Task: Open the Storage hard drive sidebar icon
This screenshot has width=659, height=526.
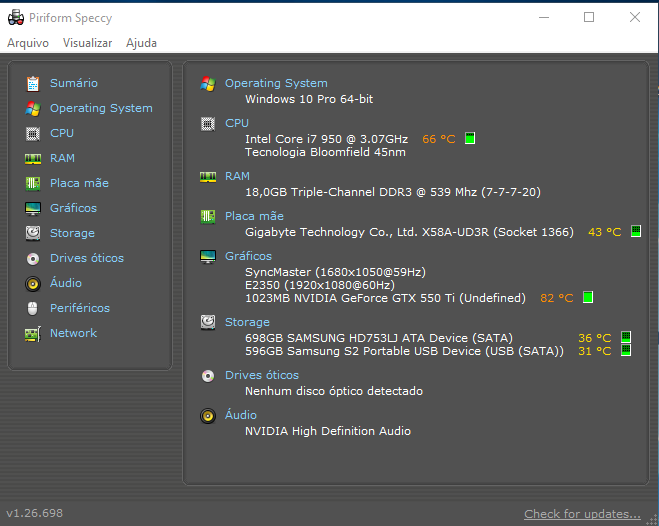Action: tap(33, 233)
